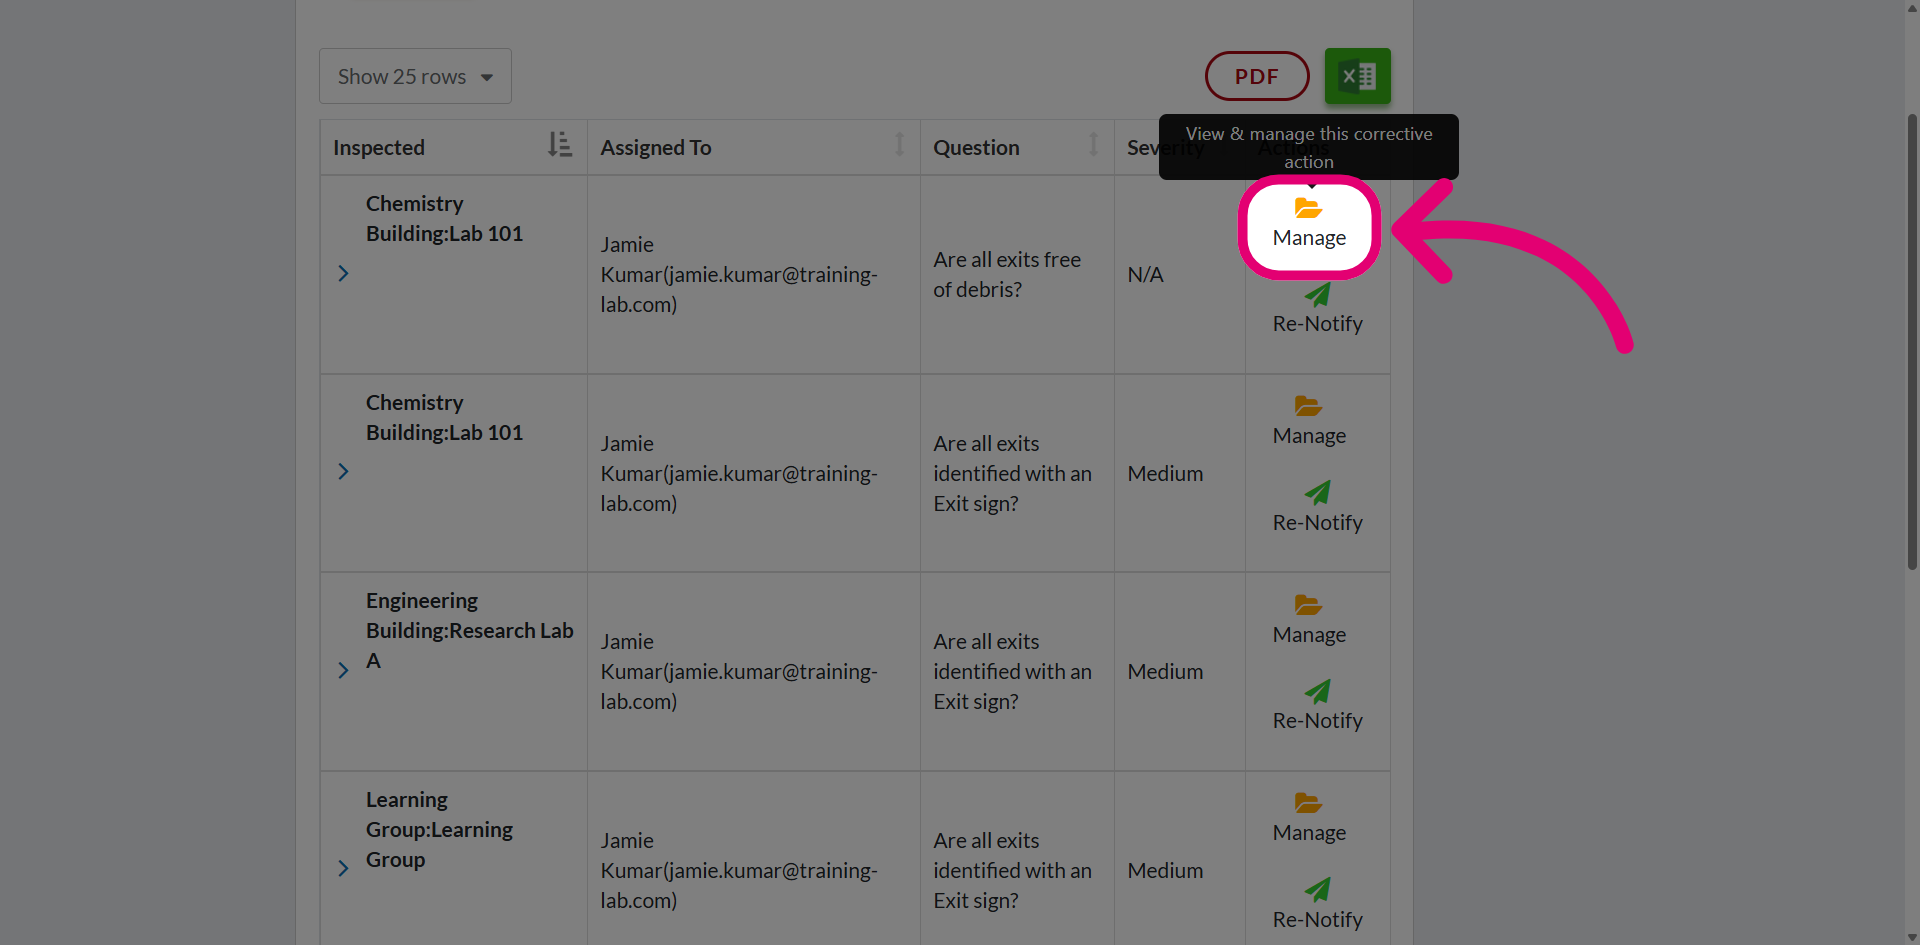
Task: Select the Medium severity cell in Engineering Building row
Action: [x=1179, y=671]
